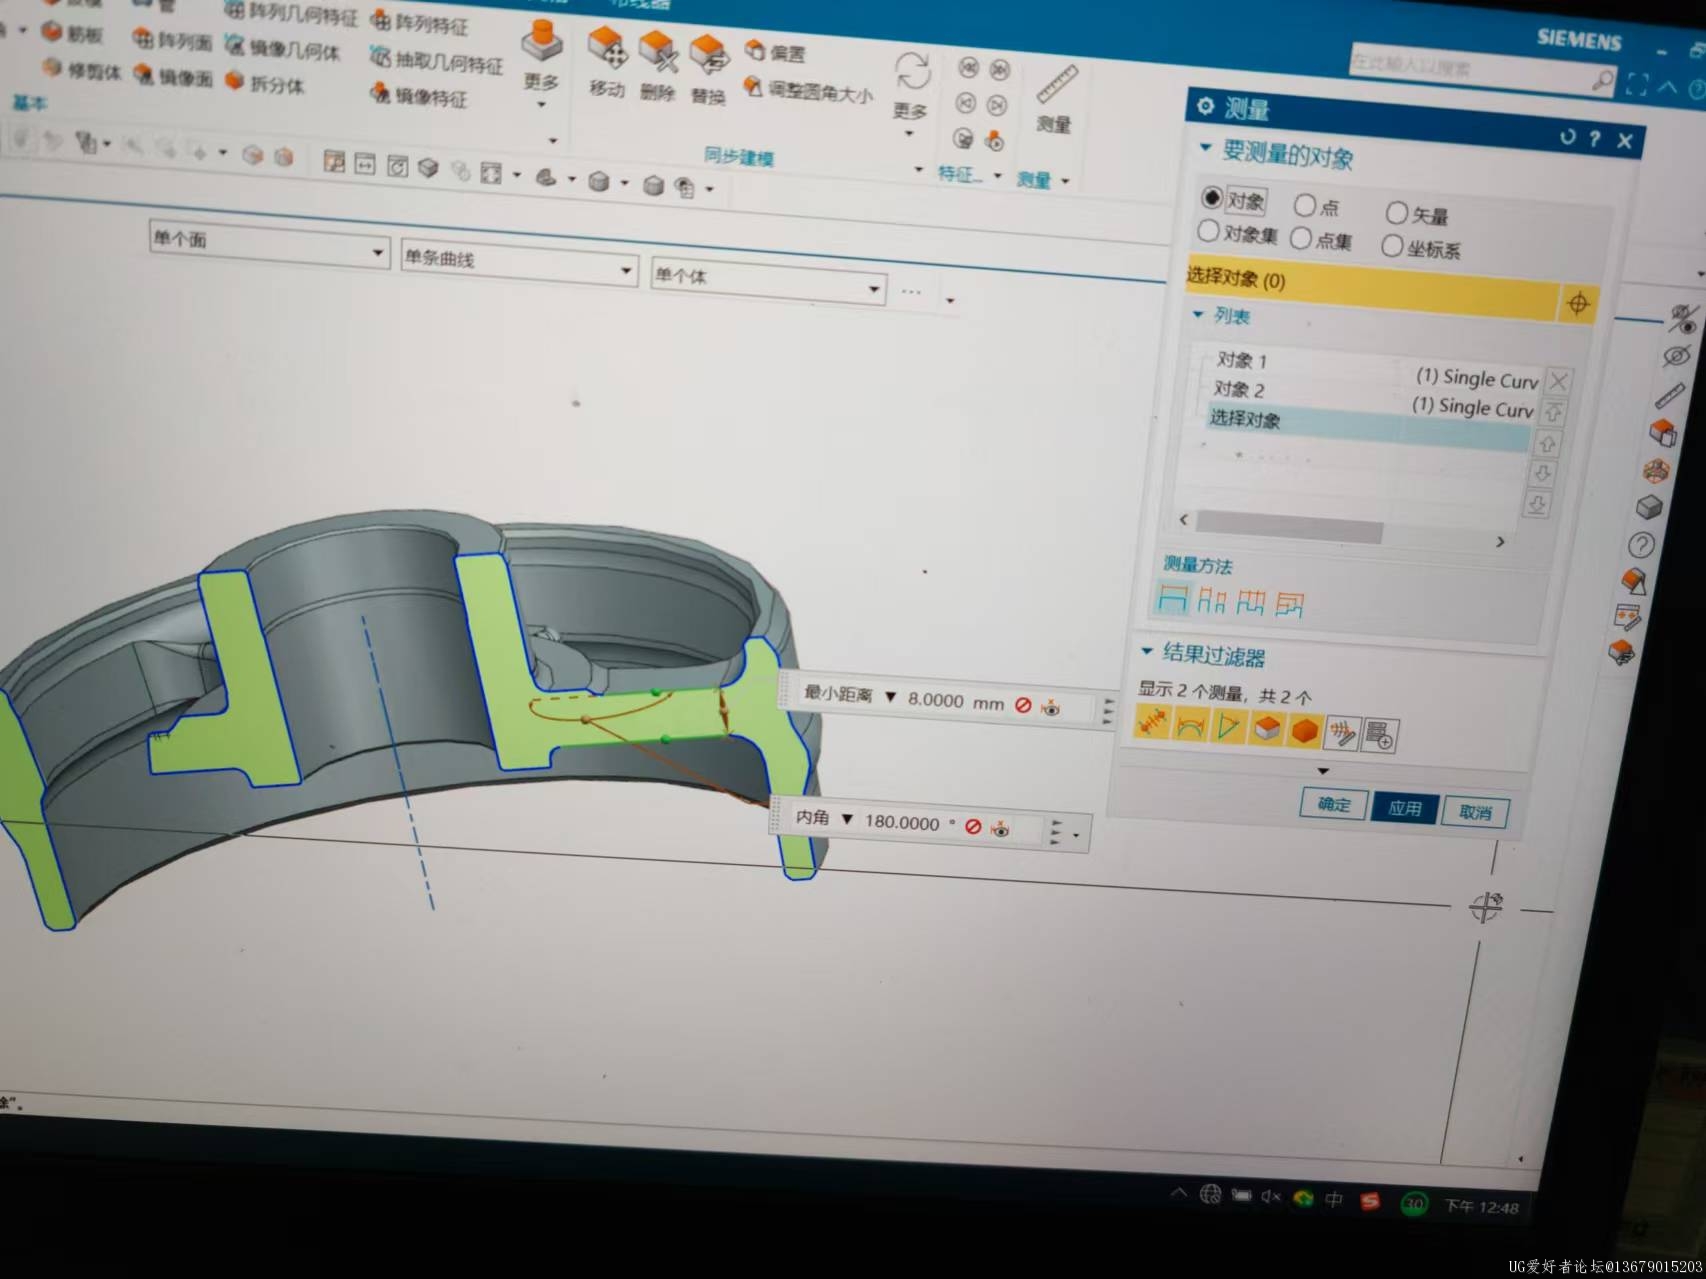
Task: Click the muted speaker icon in taskbar
Action: click(x=1271, y=1197)
